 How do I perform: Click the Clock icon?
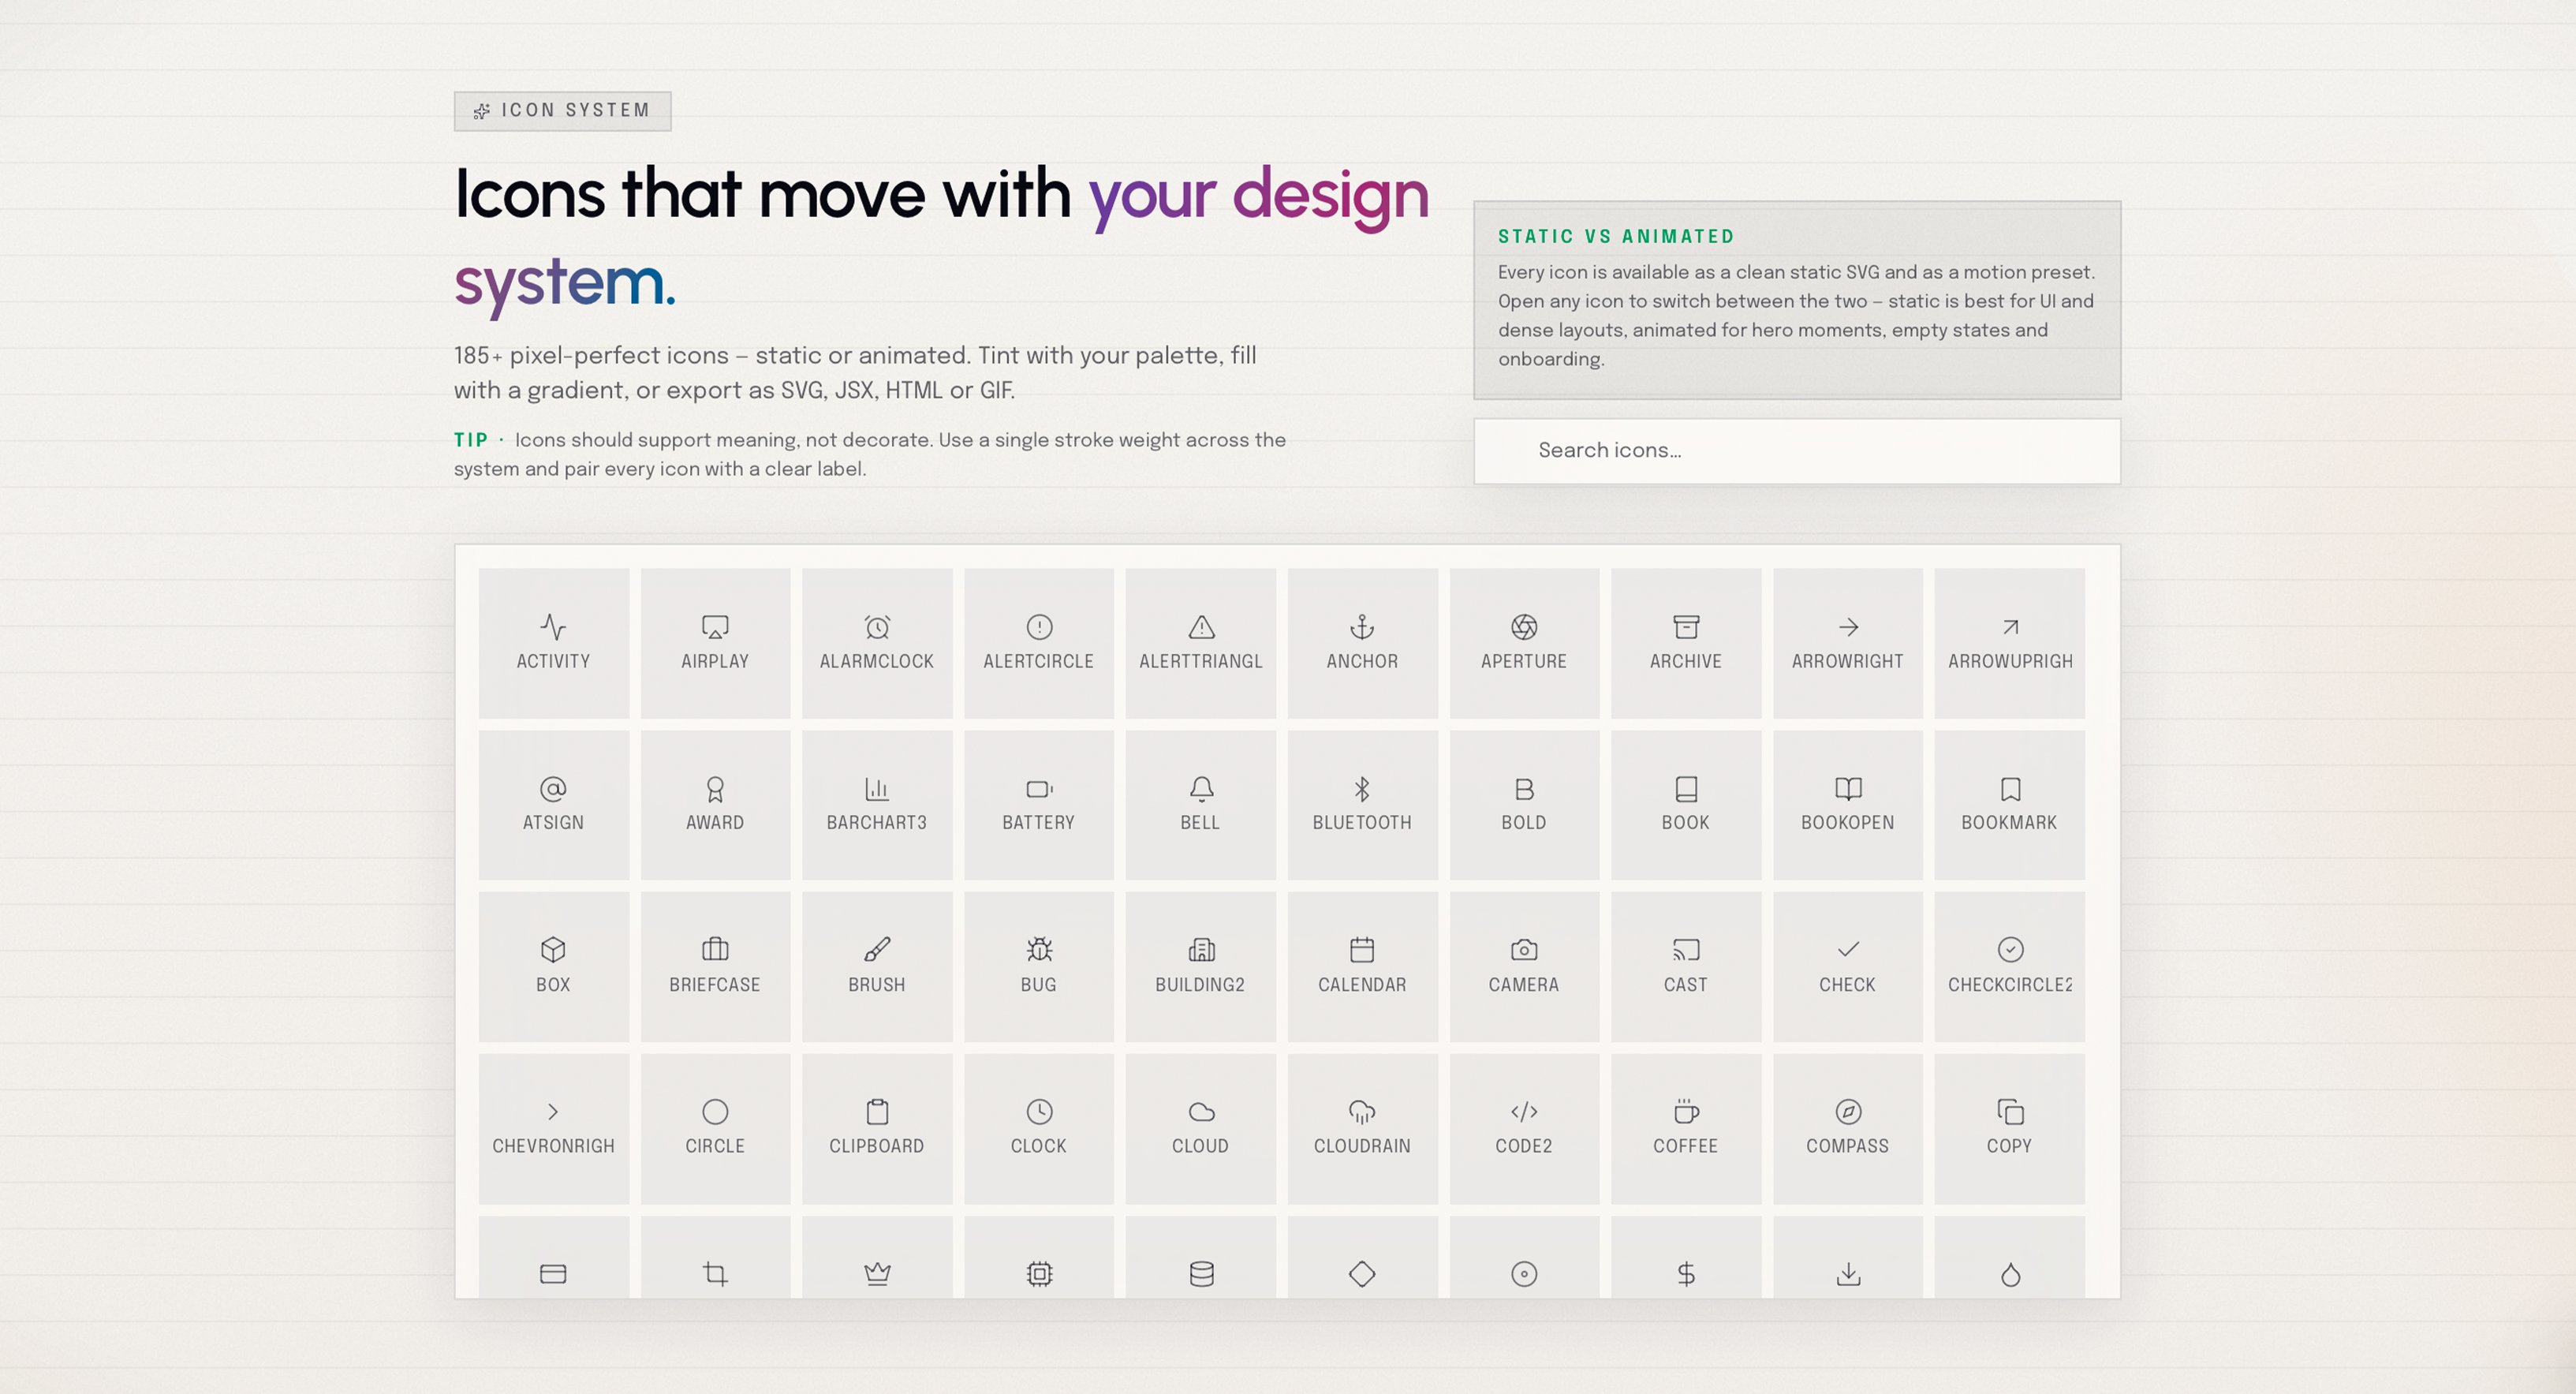point(1039,1129)
